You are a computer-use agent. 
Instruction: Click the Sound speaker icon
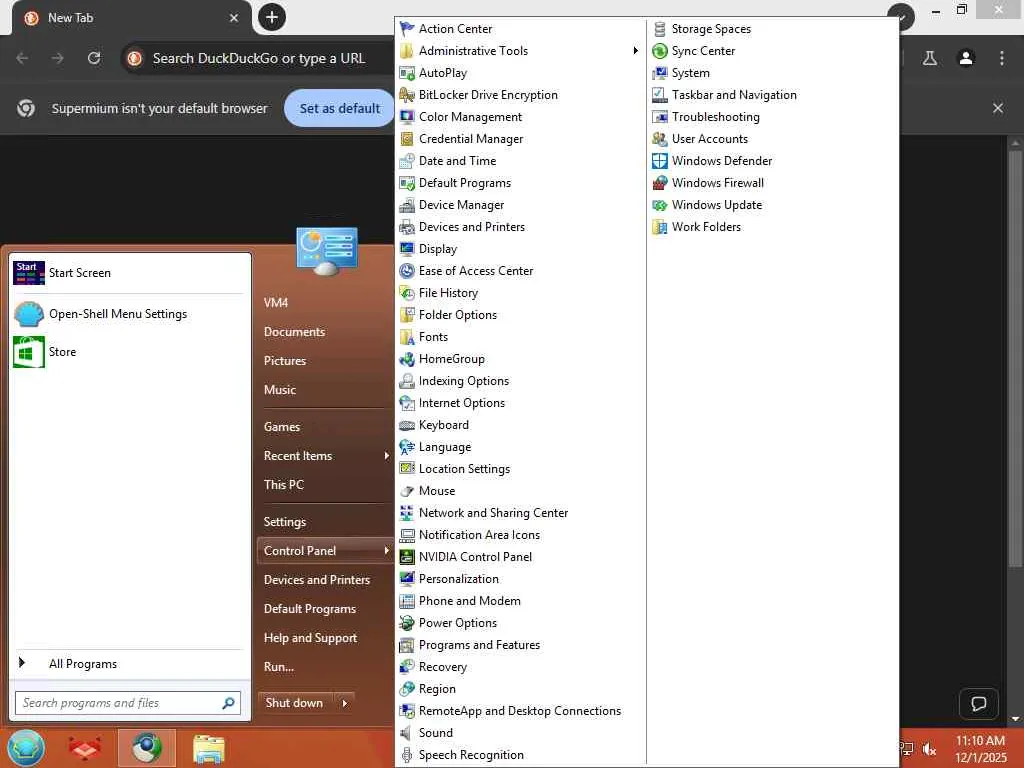tap(407, 733)
